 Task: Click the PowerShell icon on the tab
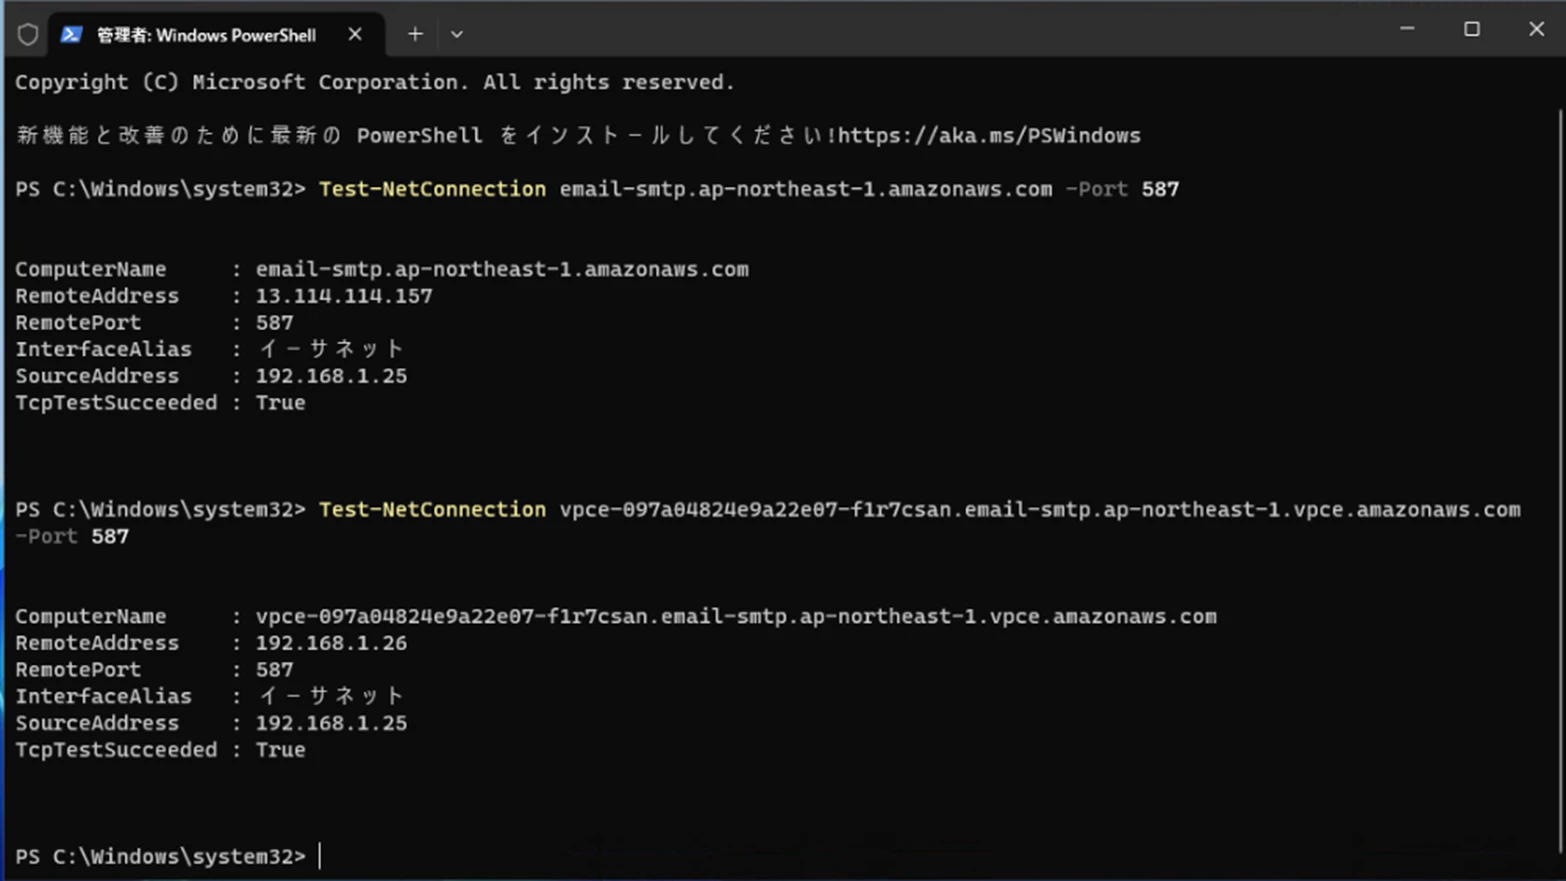pos(71,35)
